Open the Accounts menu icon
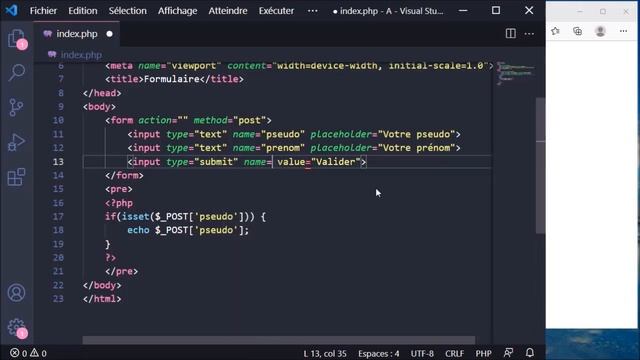The width and height of the screenshot is (640, 360). pos(16,293)
